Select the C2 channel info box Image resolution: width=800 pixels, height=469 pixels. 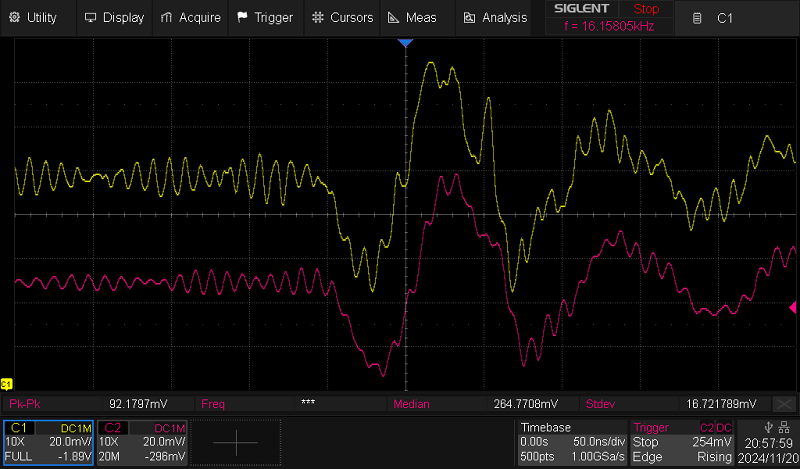(x=141, y=441)
